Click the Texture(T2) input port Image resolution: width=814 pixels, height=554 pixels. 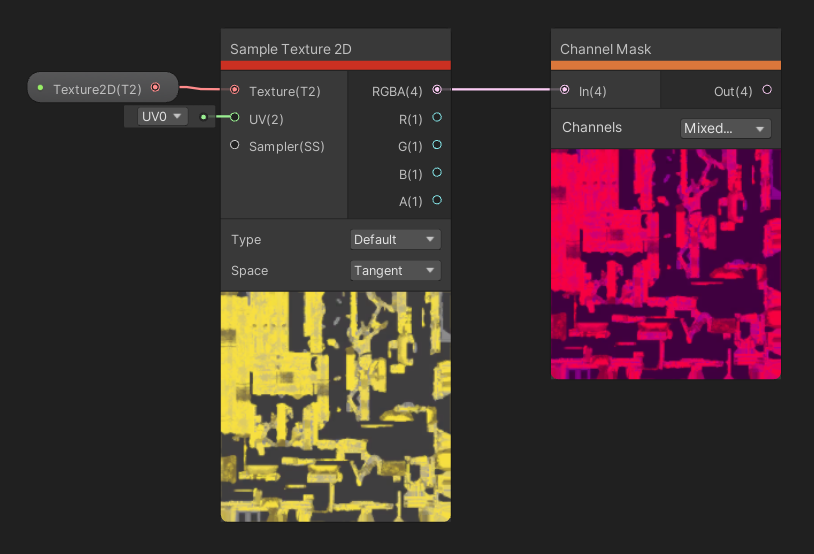click(x=235, y=90)
